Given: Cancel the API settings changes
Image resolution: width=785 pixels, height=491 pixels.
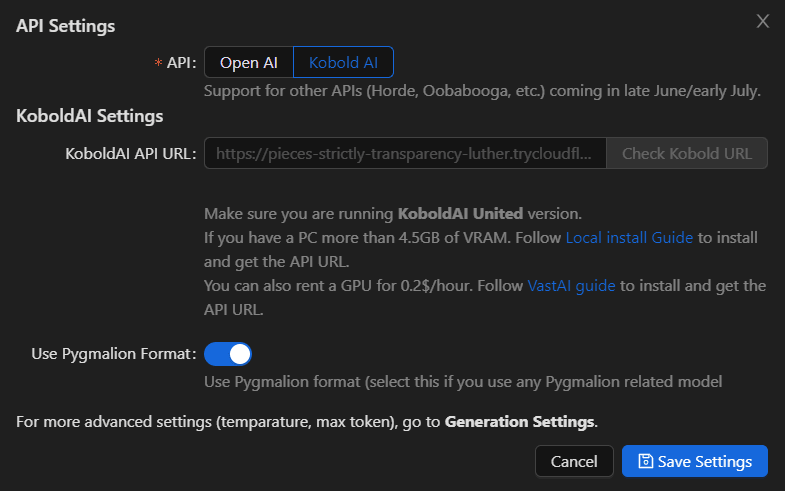Looking at the screenshot, I should pyautogui.click(x=574, y=461).
